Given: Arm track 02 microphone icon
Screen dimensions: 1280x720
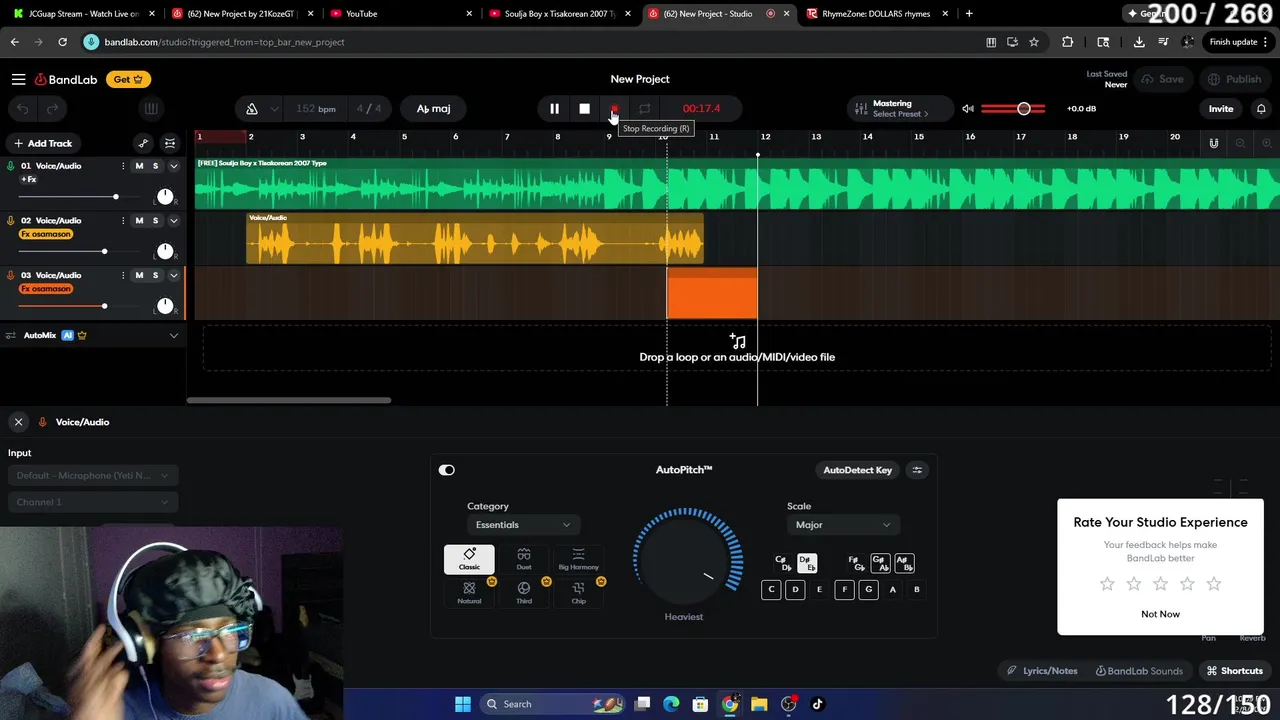Looking at the screenshot, I should (x=11, y=221).
